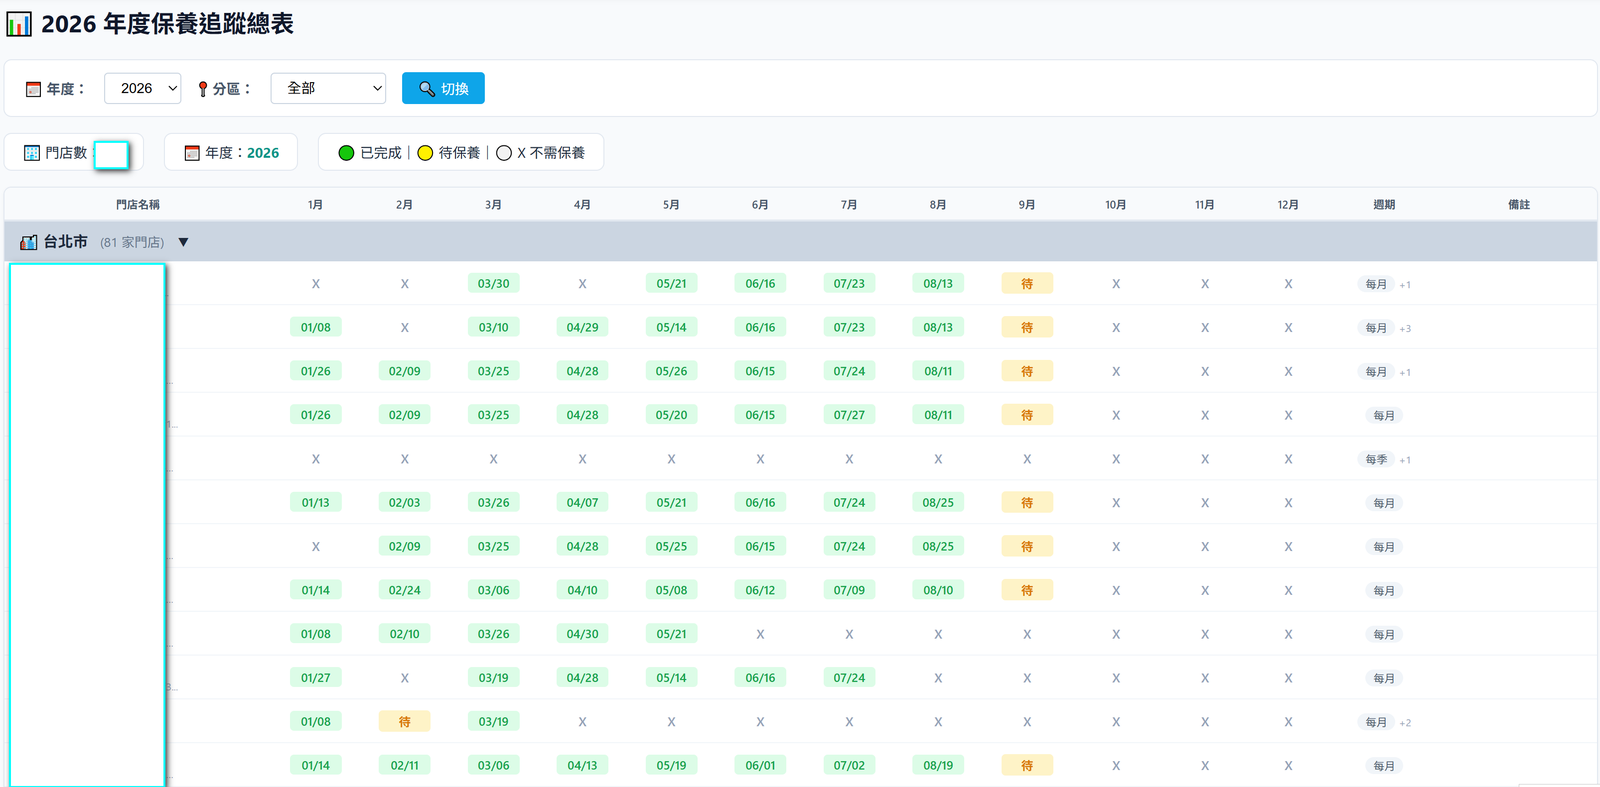
Task: Click the magnifier icon in 切換 button
Action: pyautogui.click(x=427, y=89)
